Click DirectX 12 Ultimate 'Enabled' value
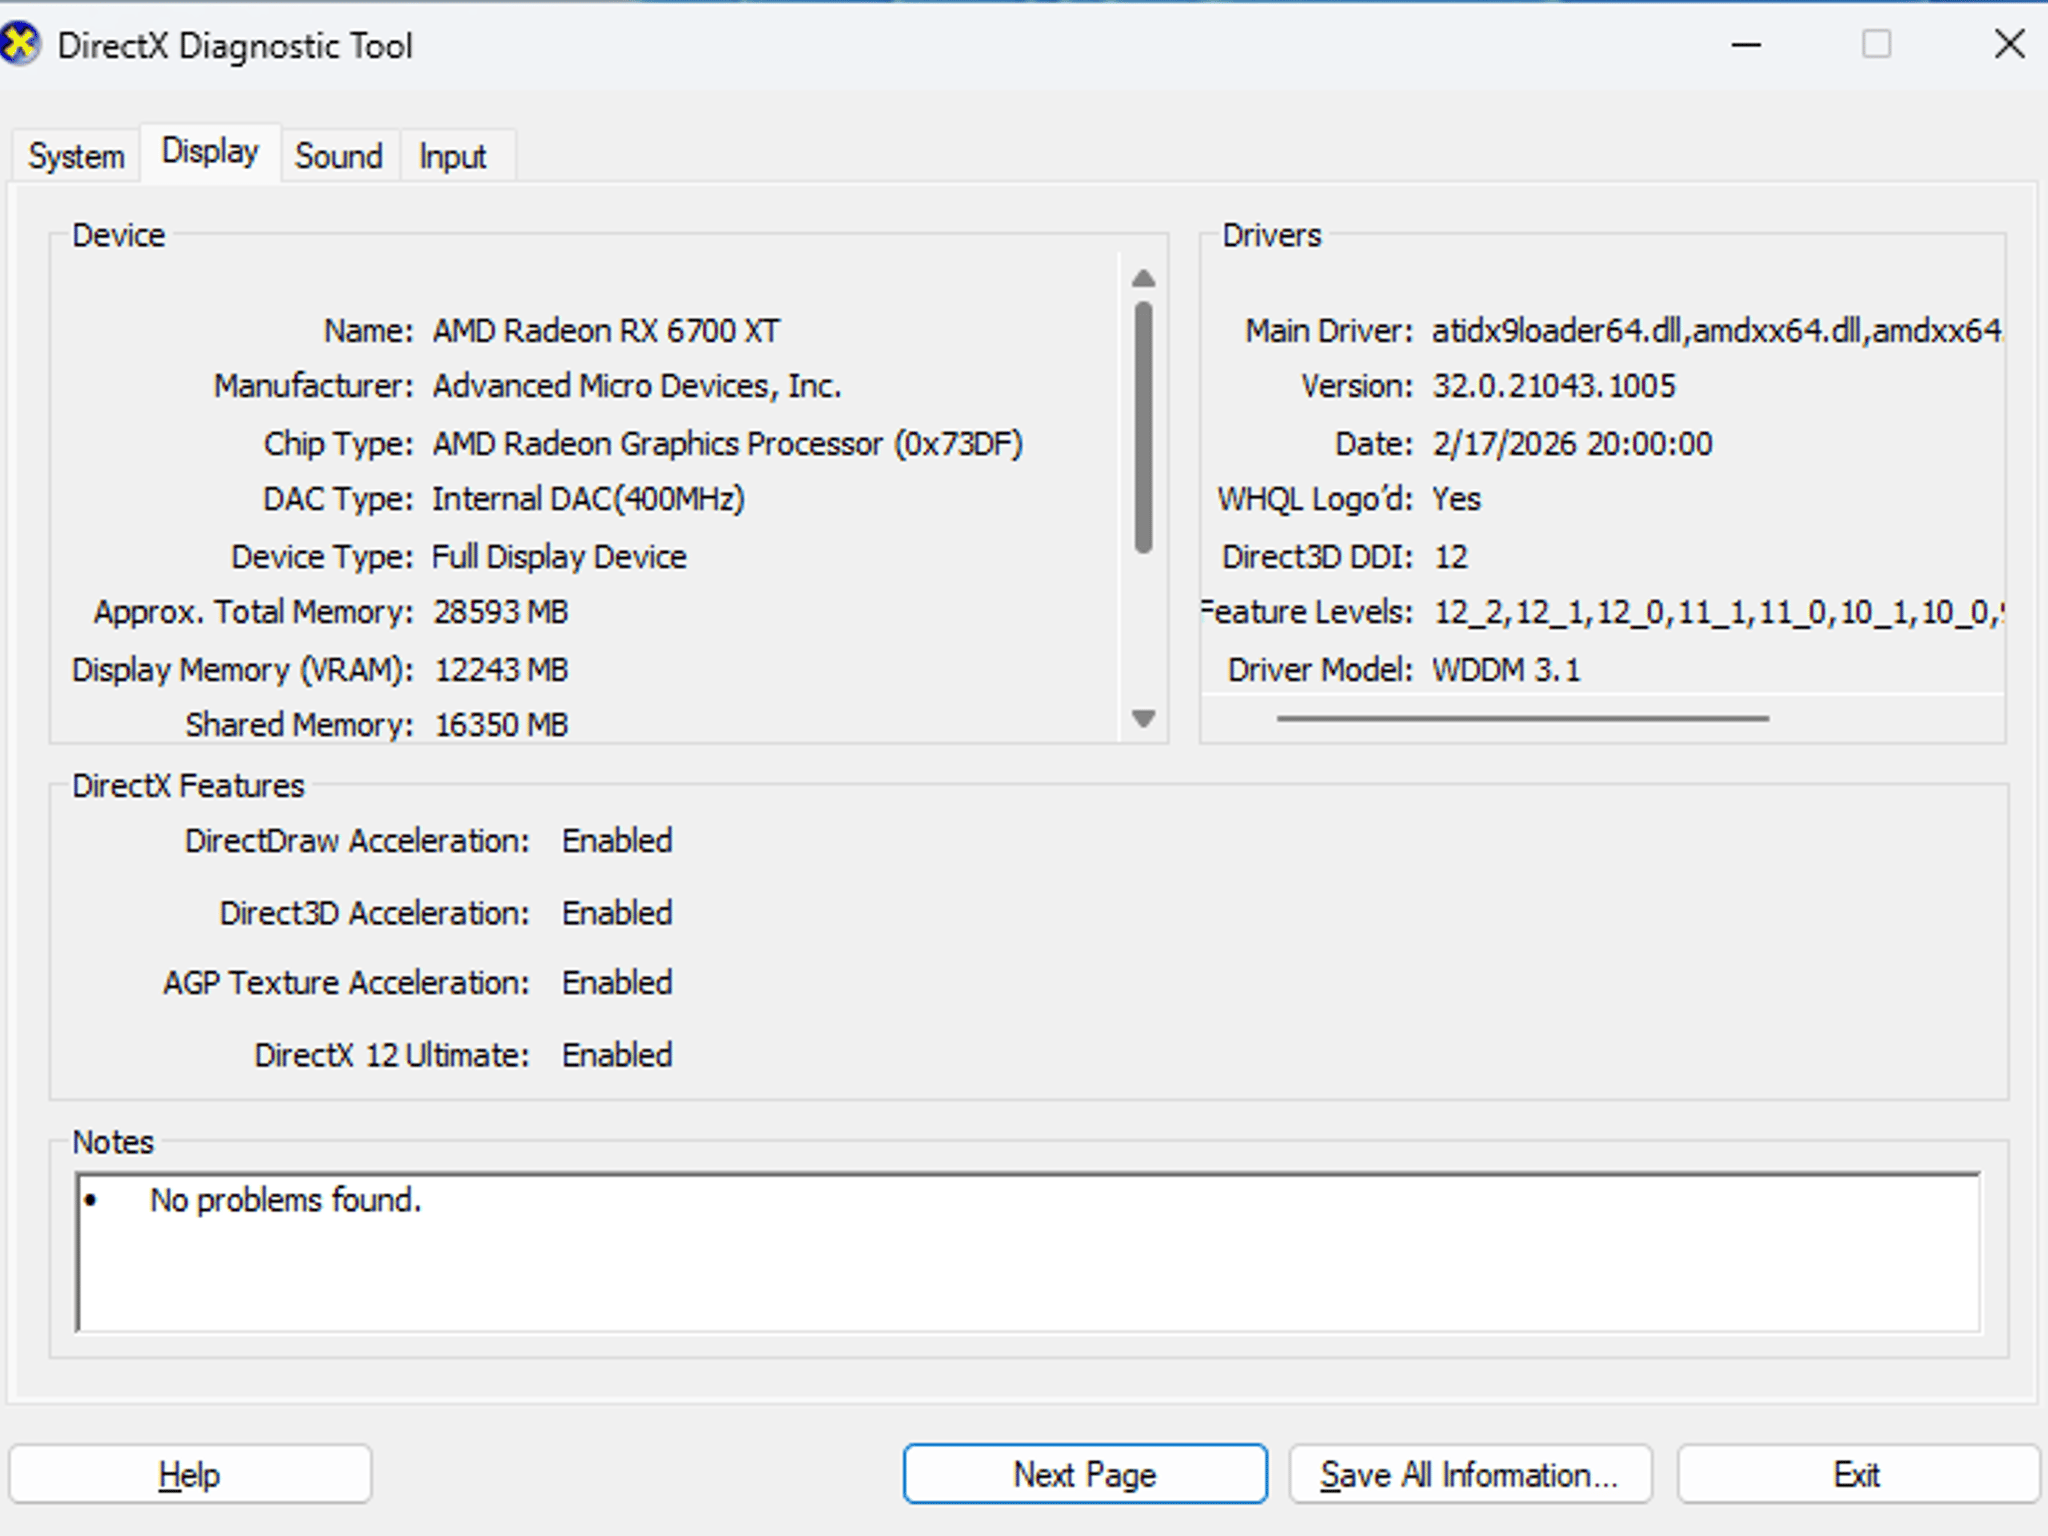The height and width of the screenshot is (1536, 2048). tap(617, 1055)
